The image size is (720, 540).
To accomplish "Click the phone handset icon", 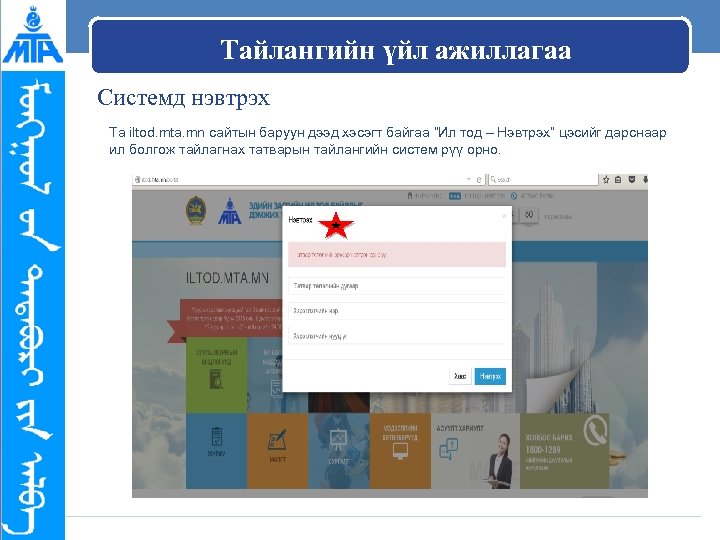I will (x=595, y=432).
